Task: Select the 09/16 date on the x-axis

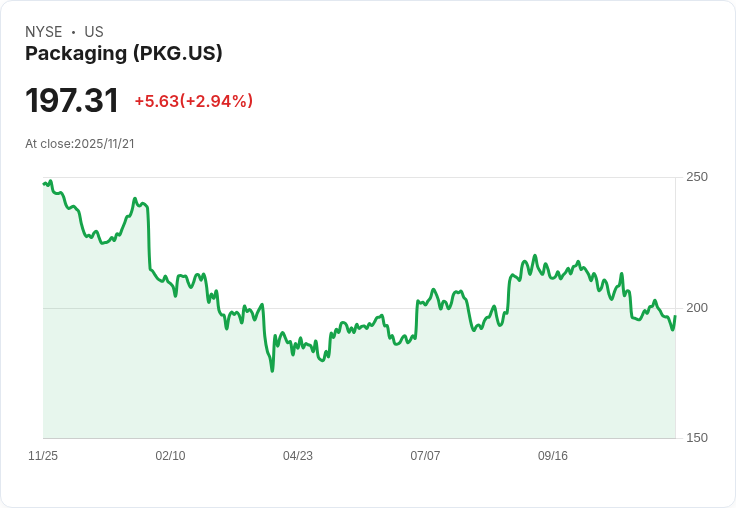Action: tap(553, 456)
